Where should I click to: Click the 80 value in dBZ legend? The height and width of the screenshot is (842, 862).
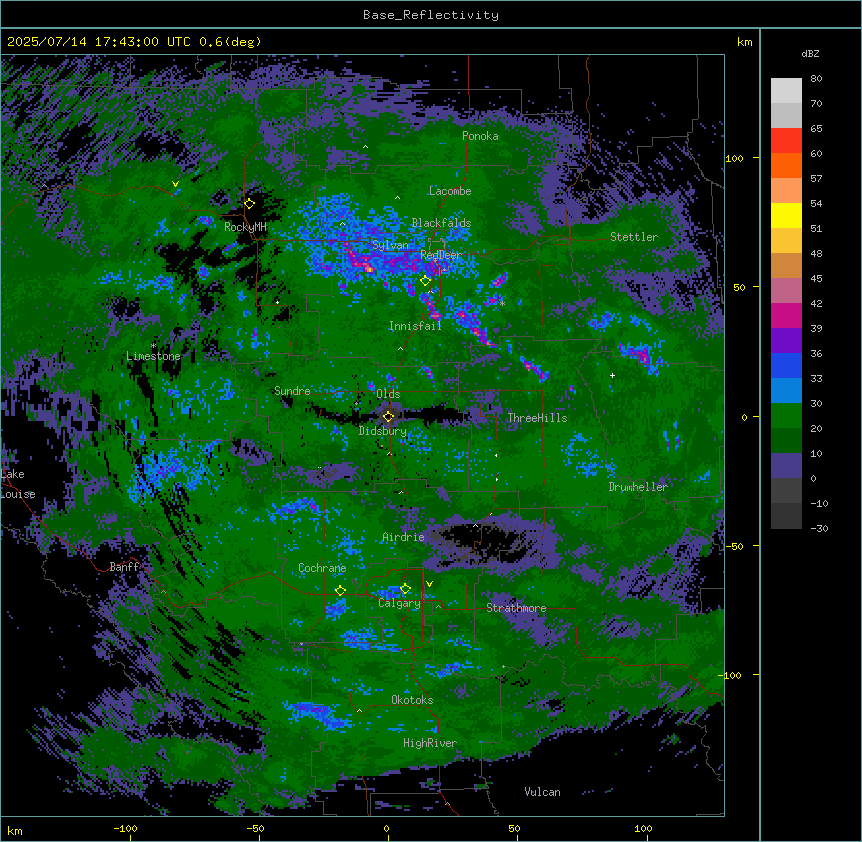(x=816, y=79)
